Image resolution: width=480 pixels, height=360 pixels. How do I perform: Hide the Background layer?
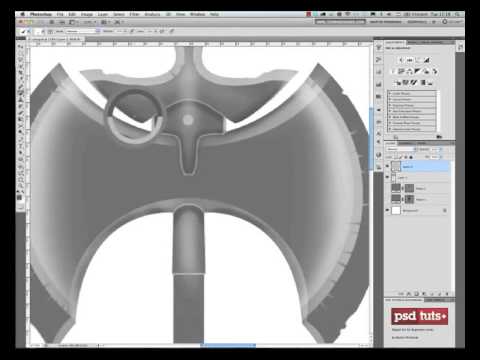pyautogui.click(x=387, y=210)
